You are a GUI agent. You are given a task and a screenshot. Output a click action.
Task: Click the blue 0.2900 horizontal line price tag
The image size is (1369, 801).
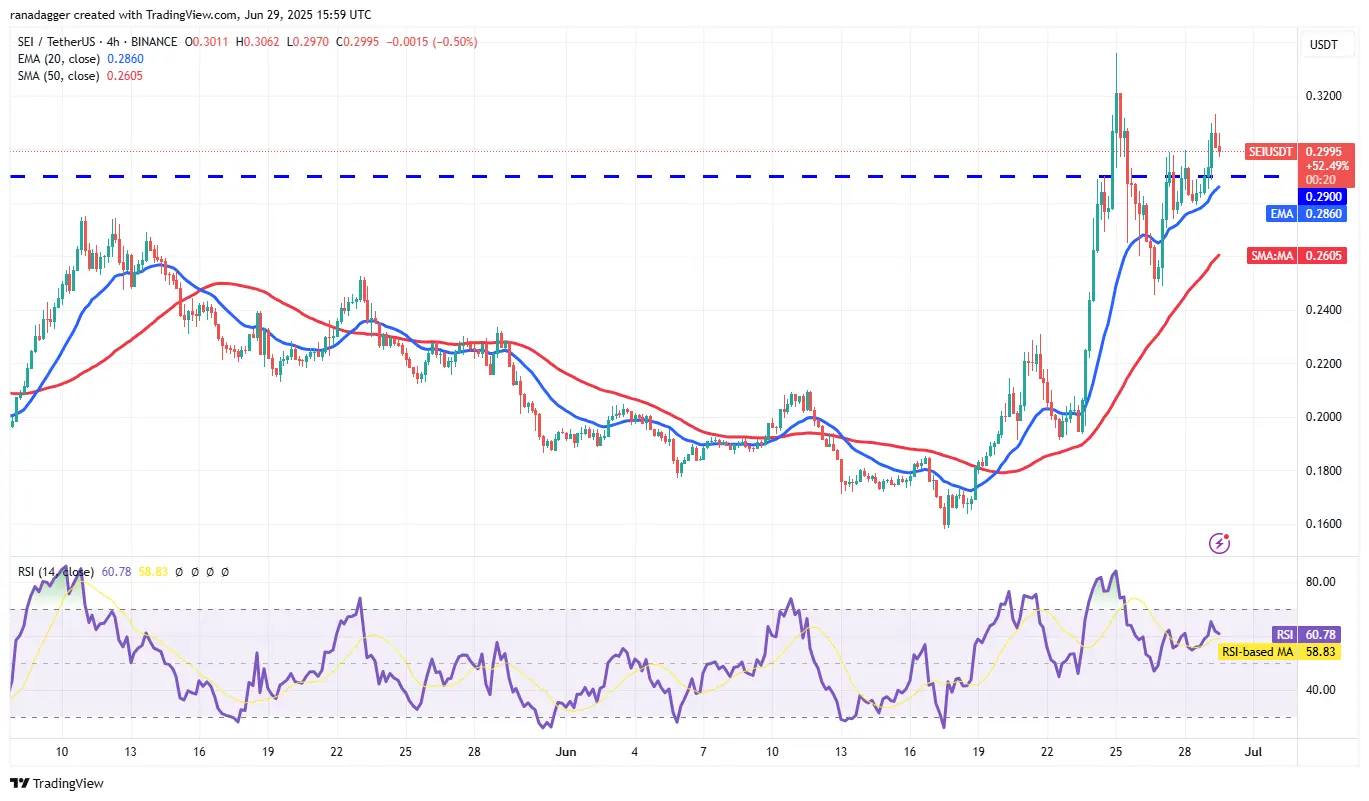coord(1325,197)
